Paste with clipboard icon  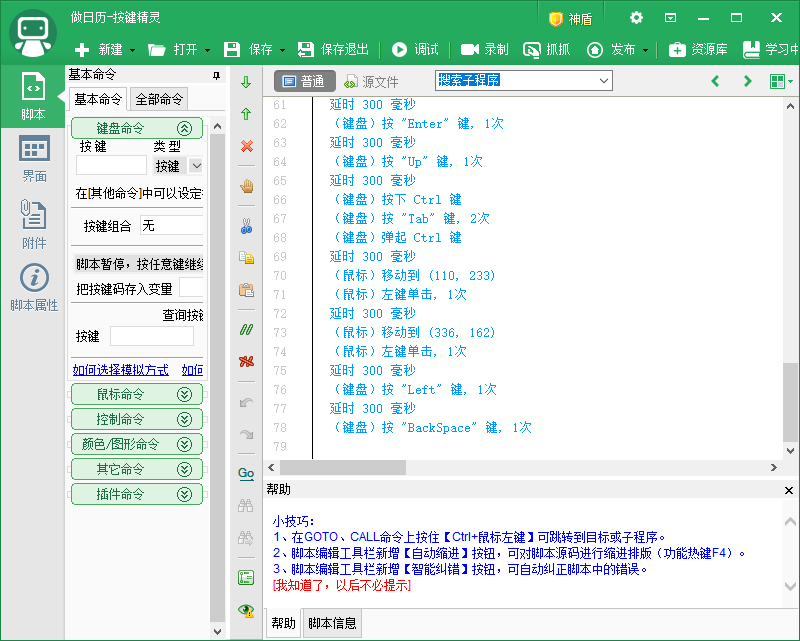246,290
